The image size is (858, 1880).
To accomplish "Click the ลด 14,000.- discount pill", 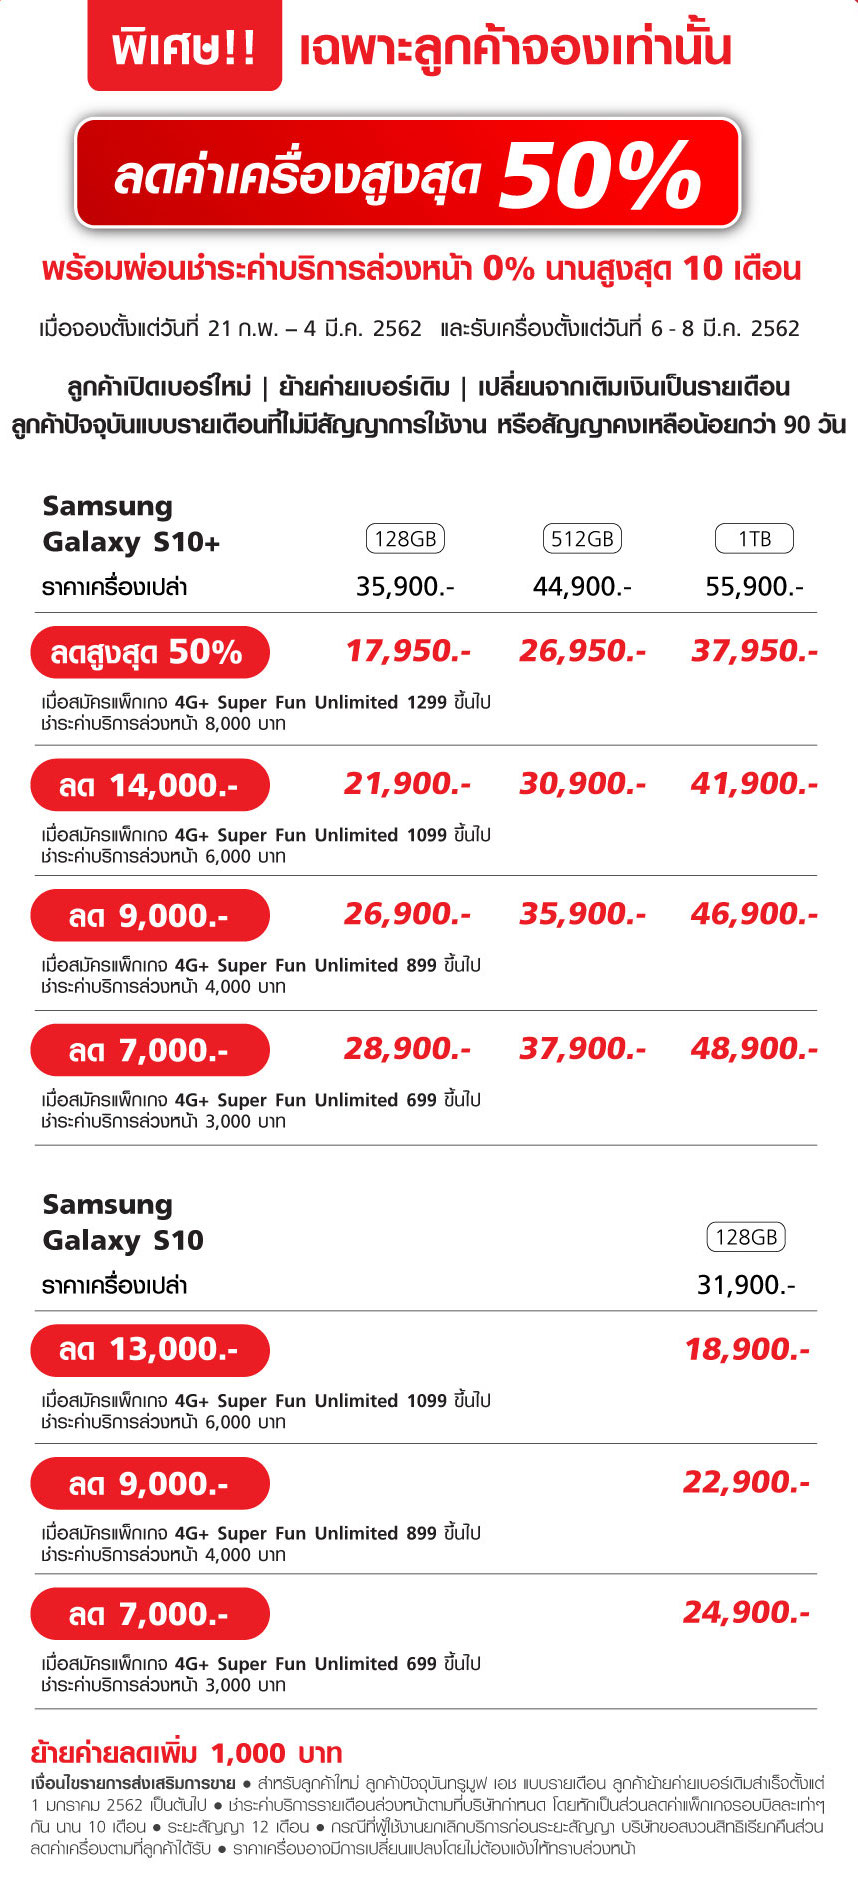I will point(150,785).
